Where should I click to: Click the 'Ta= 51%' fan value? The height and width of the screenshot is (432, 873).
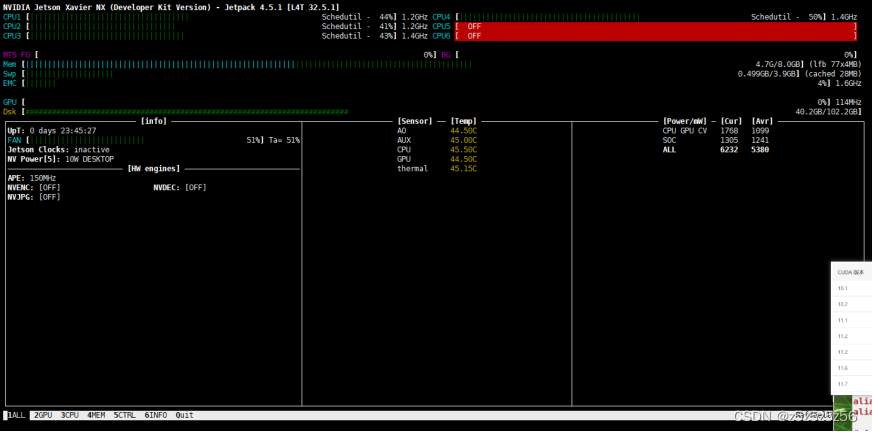point(284,140)
